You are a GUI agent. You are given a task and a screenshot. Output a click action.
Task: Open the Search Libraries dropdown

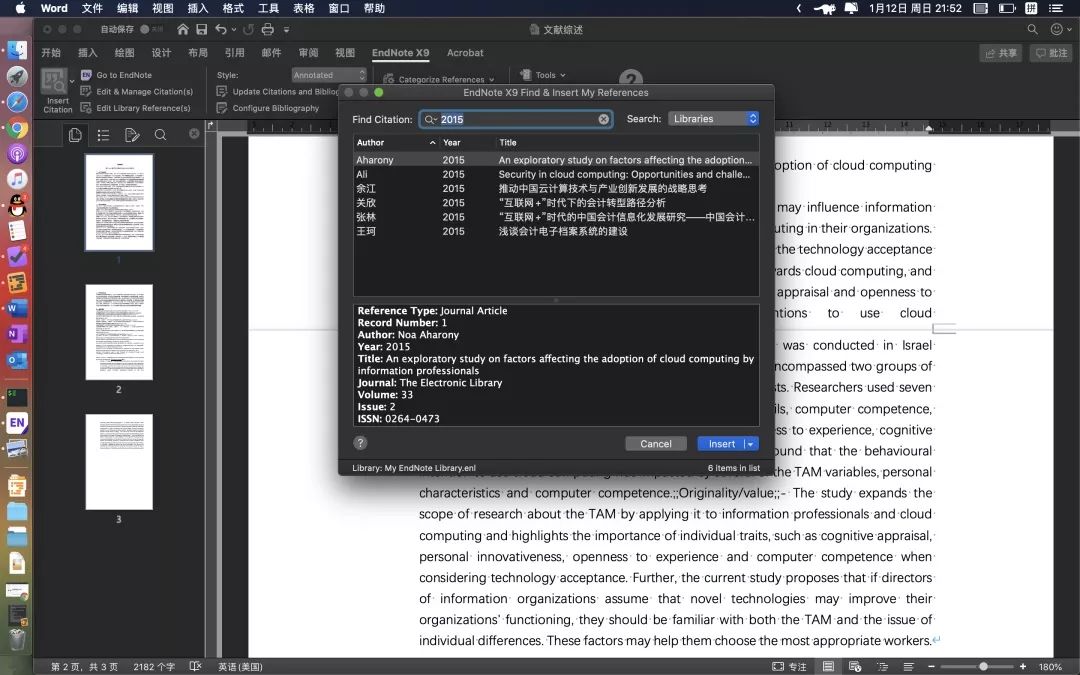click(714, 118)
